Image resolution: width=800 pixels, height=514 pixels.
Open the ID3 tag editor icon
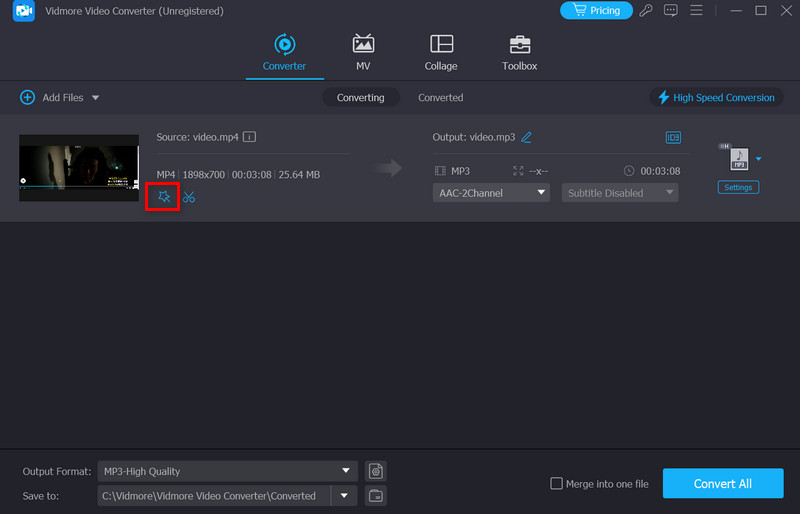673,137
